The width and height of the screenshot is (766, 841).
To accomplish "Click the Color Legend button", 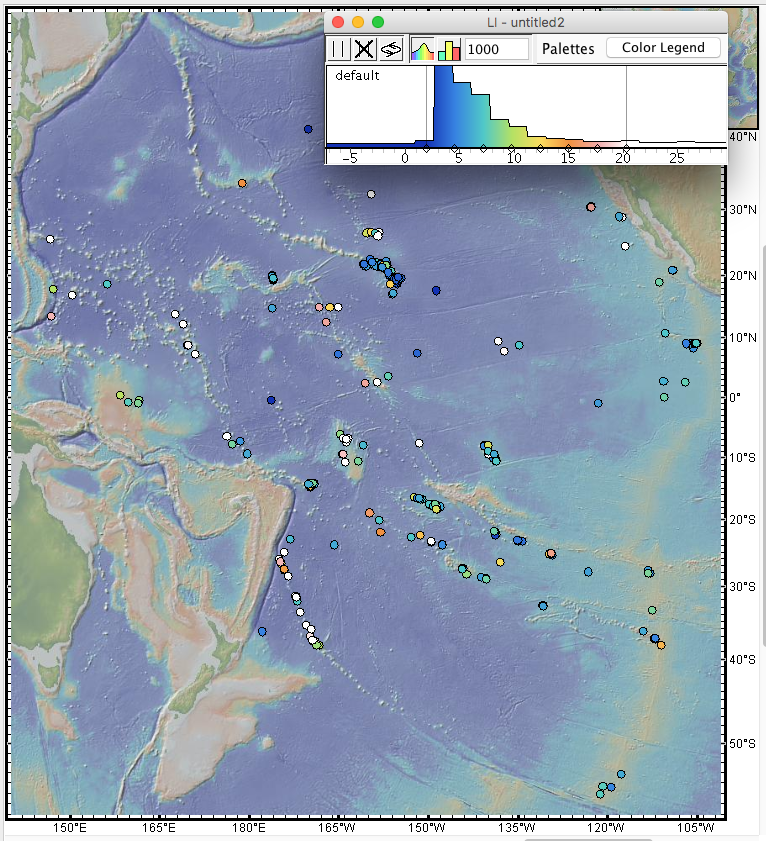I will [663, 48].
